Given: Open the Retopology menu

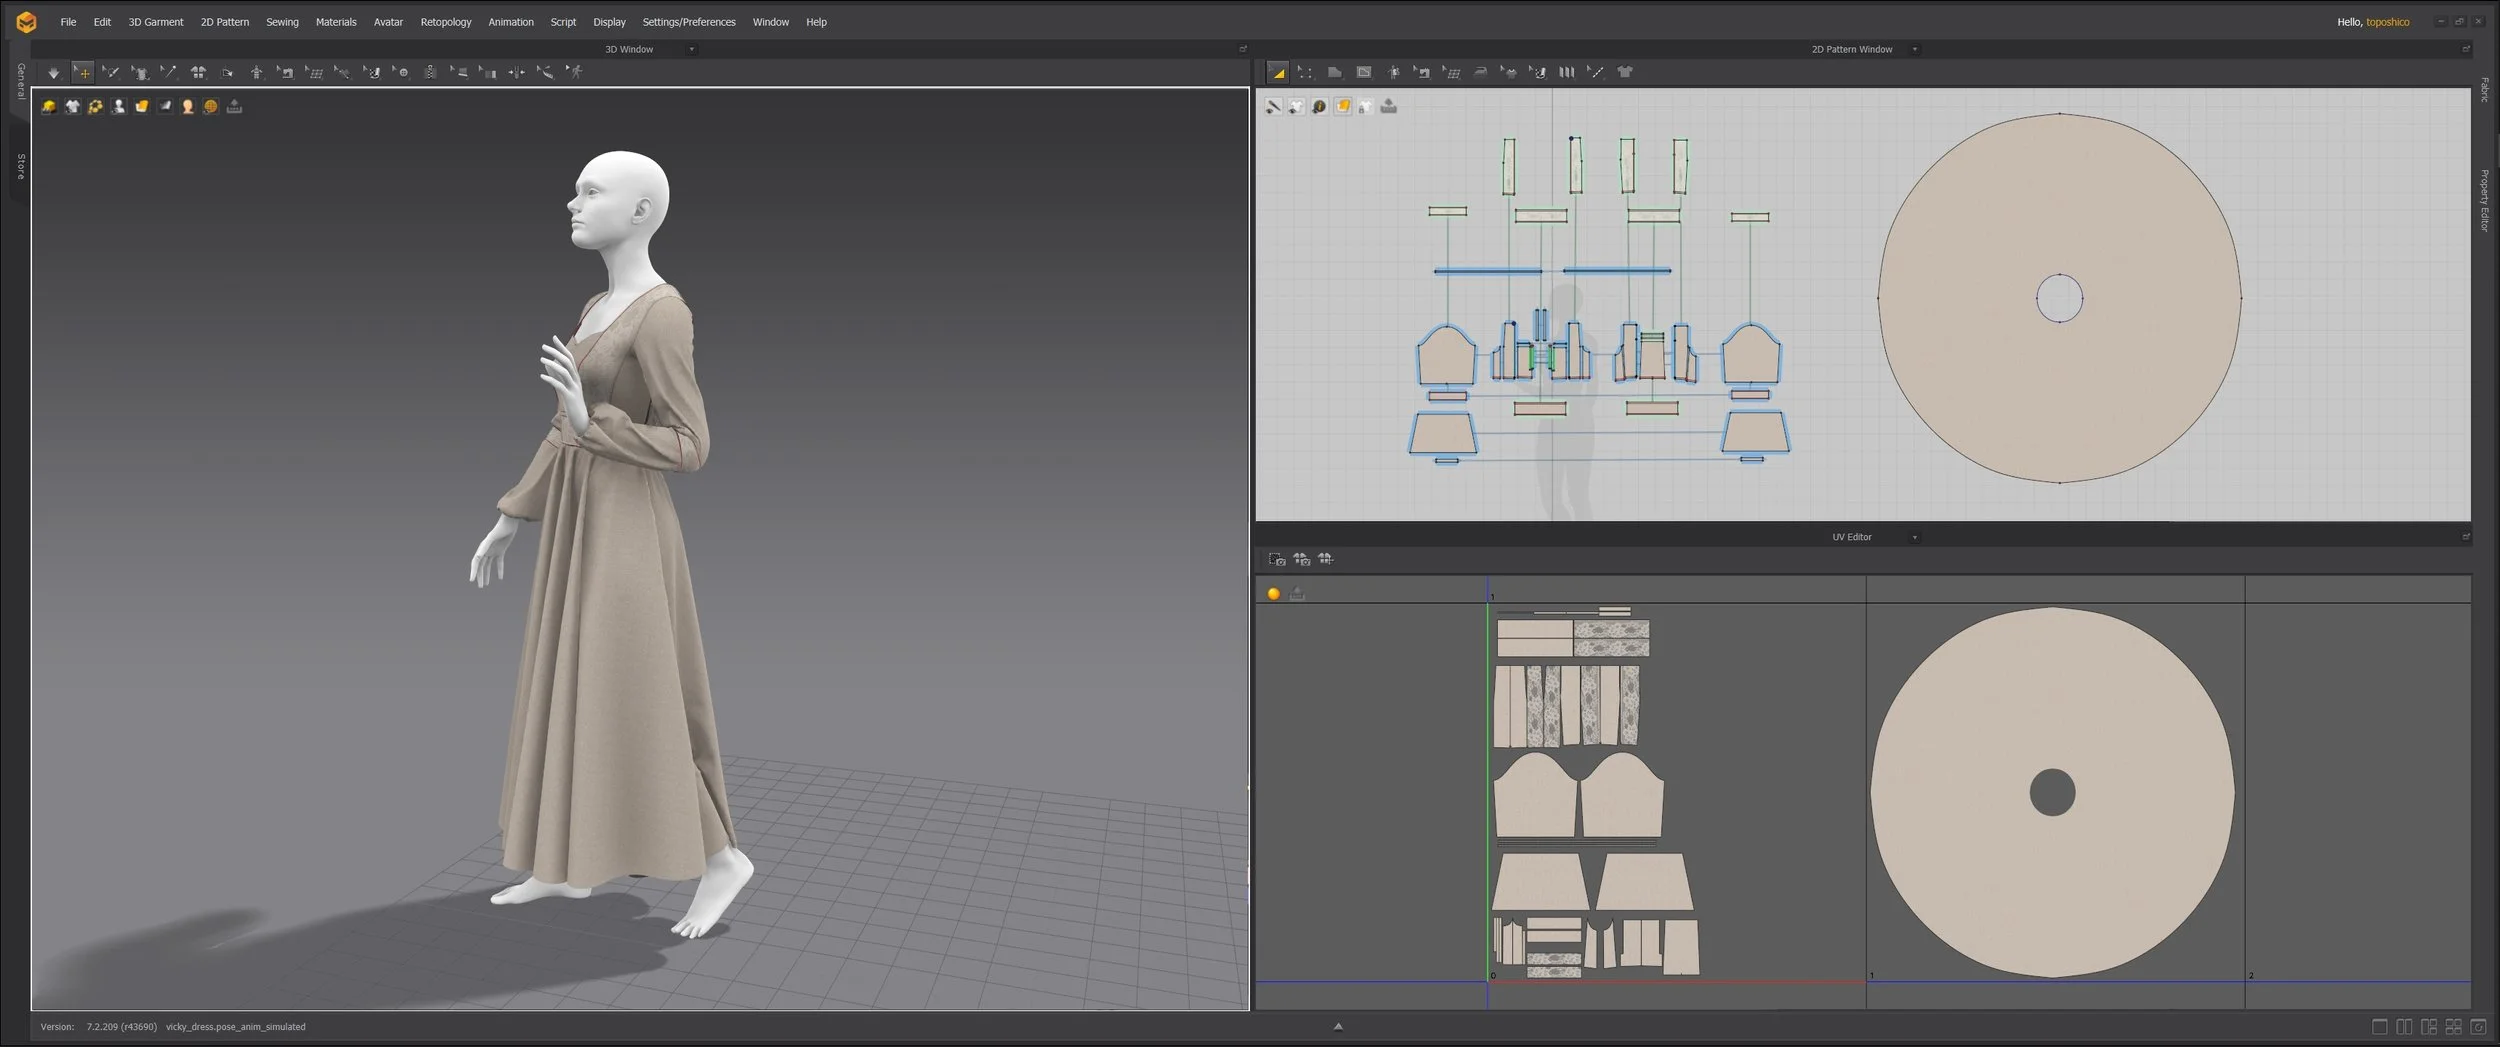Looking at the screenshot, I should (445, 22).
